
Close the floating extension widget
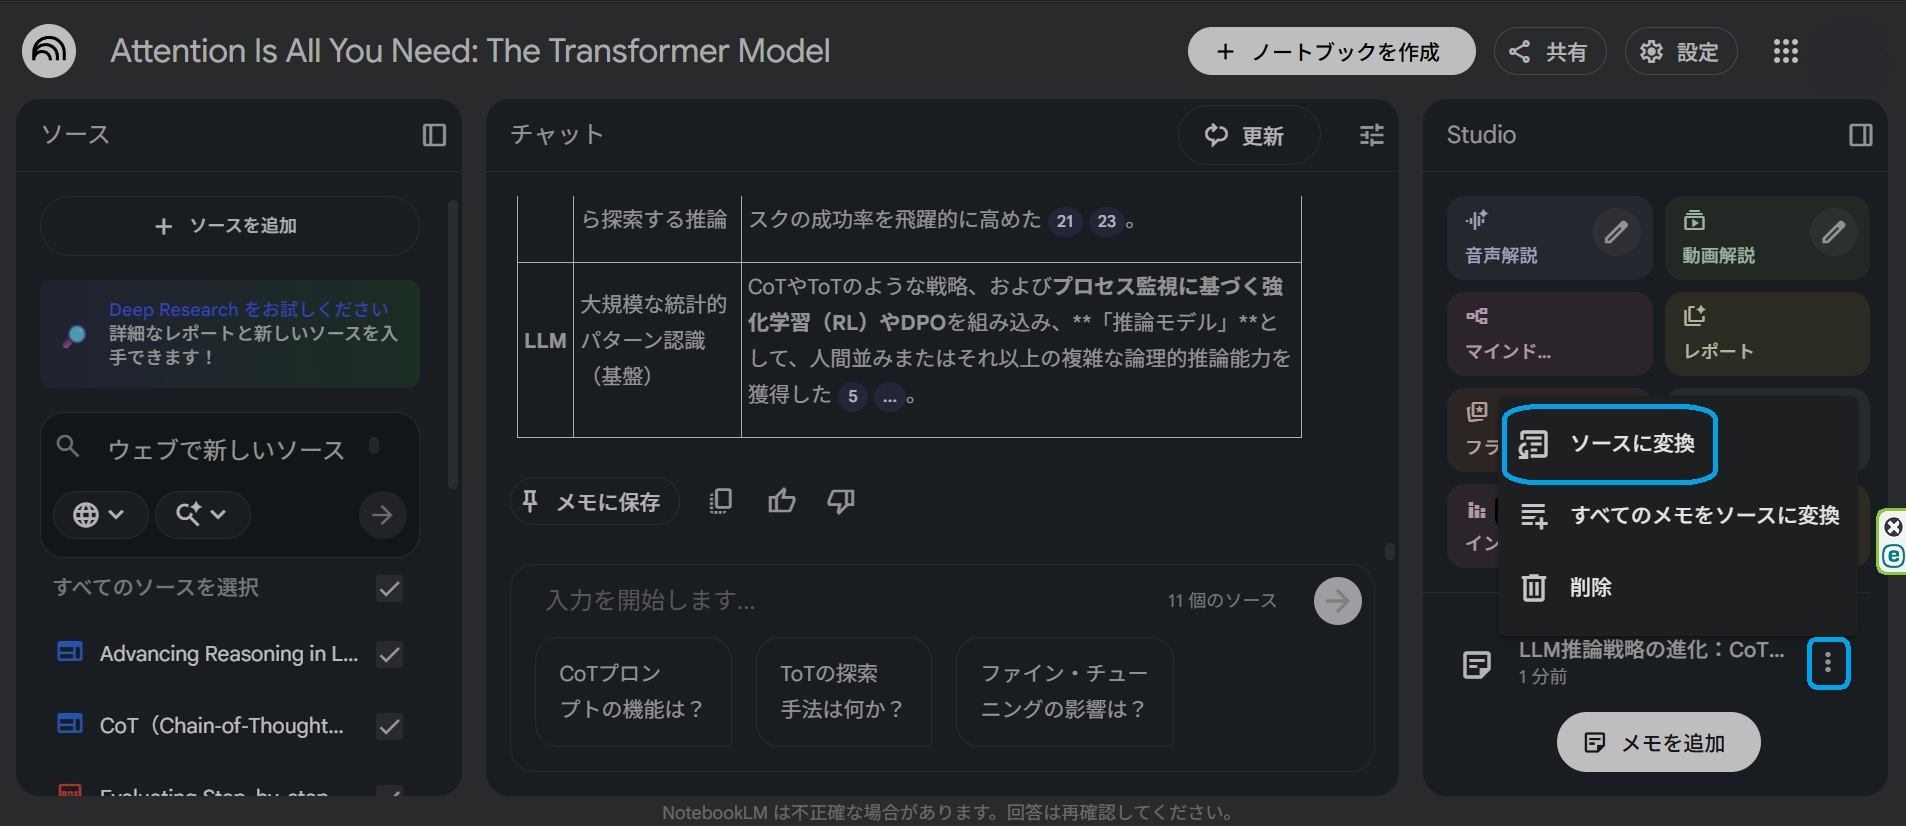[x=1893, y=526]
